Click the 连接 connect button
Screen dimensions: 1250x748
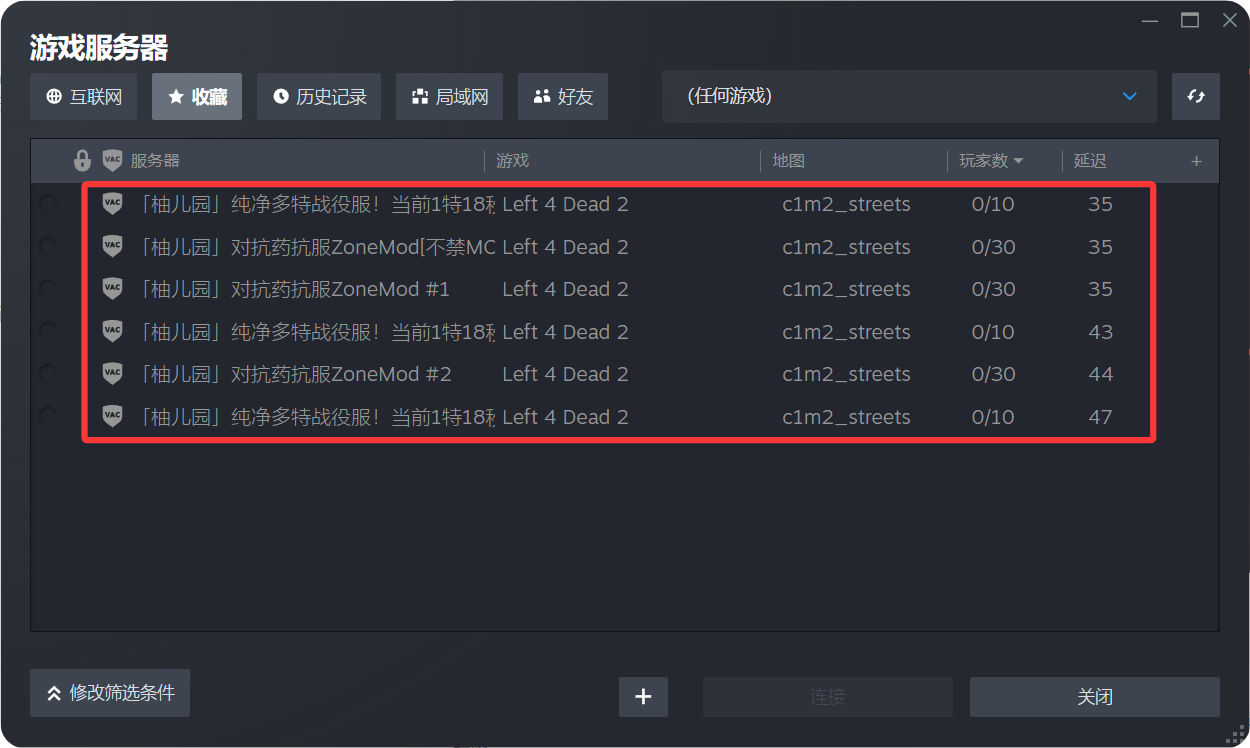(828, 697)
